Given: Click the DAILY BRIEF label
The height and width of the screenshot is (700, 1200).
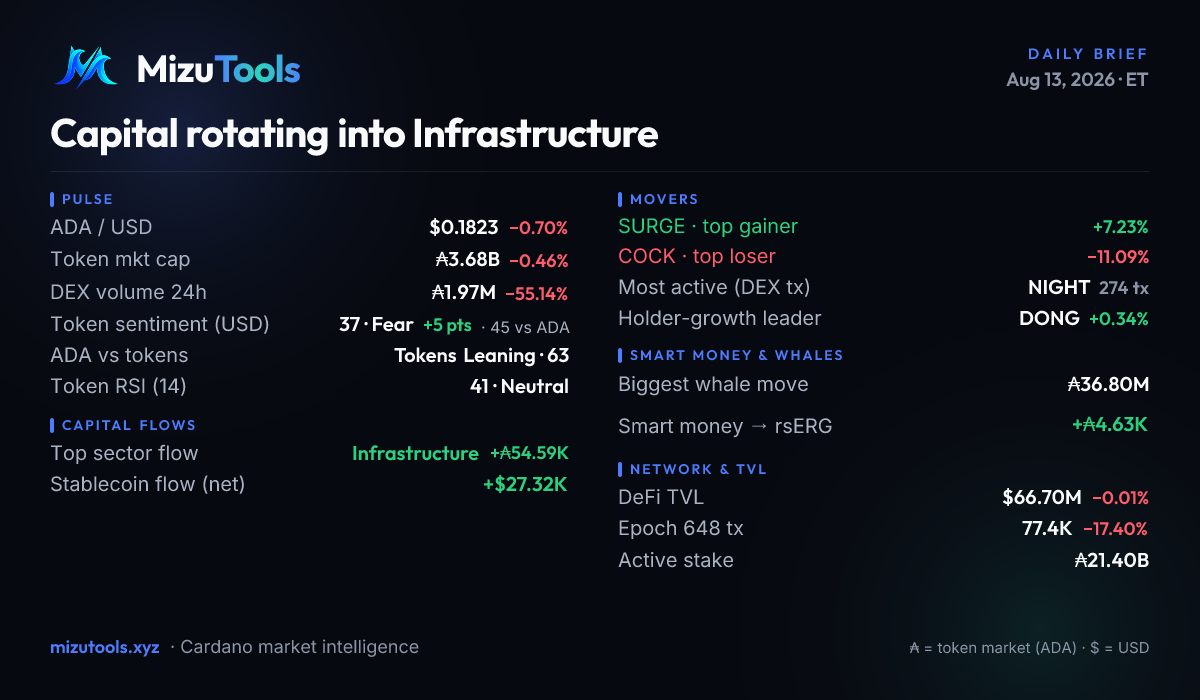Looking at the screenshot, I should click(x=1088, y=54).
